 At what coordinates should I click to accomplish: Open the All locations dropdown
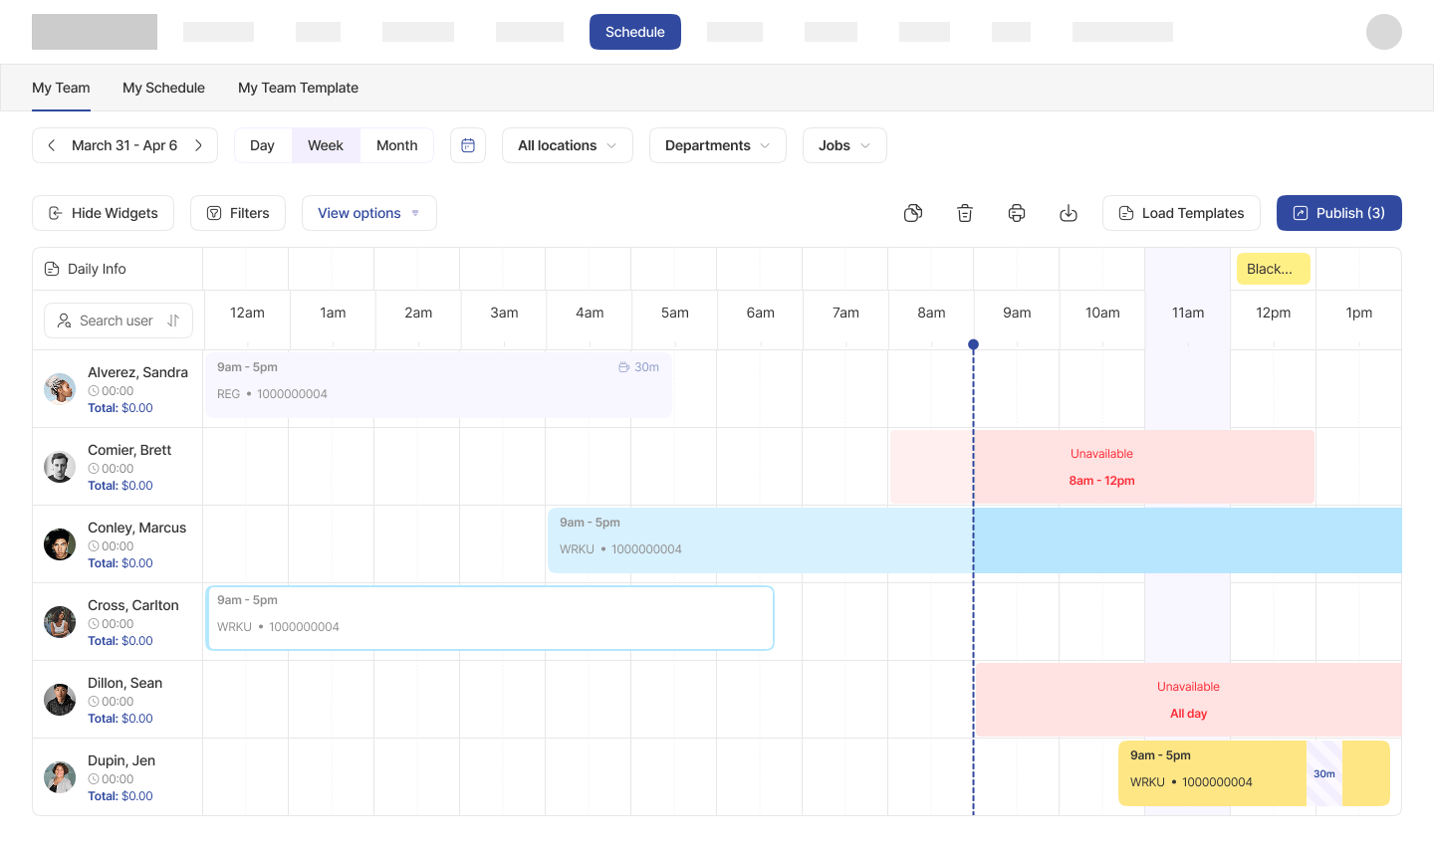click(x=567, y=144)
